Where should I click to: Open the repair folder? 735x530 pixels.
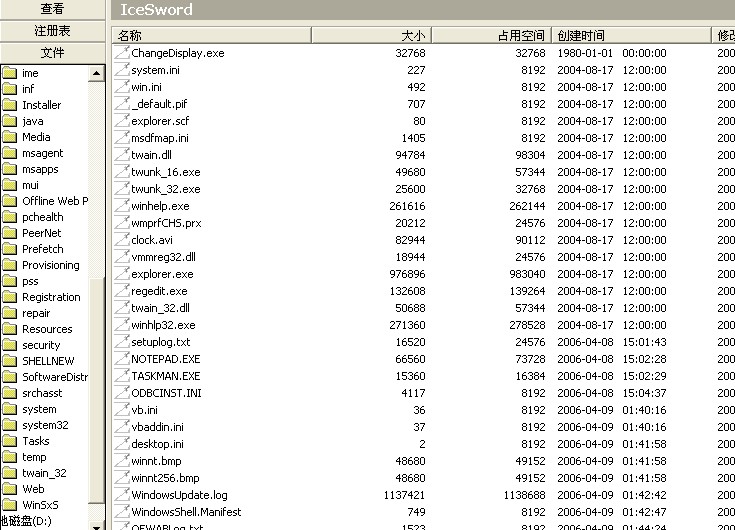pyautogui.click(x=36, y=313)
